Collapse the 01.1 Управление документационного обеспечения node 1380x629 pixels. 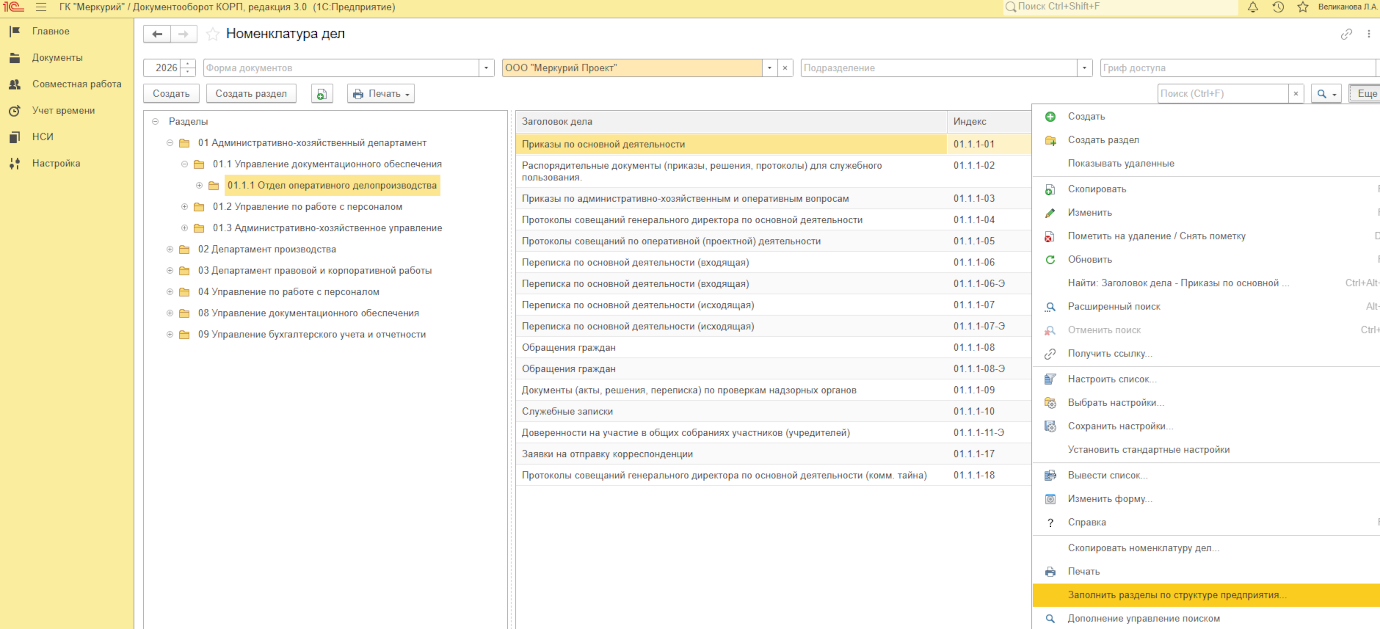(185, 164)
